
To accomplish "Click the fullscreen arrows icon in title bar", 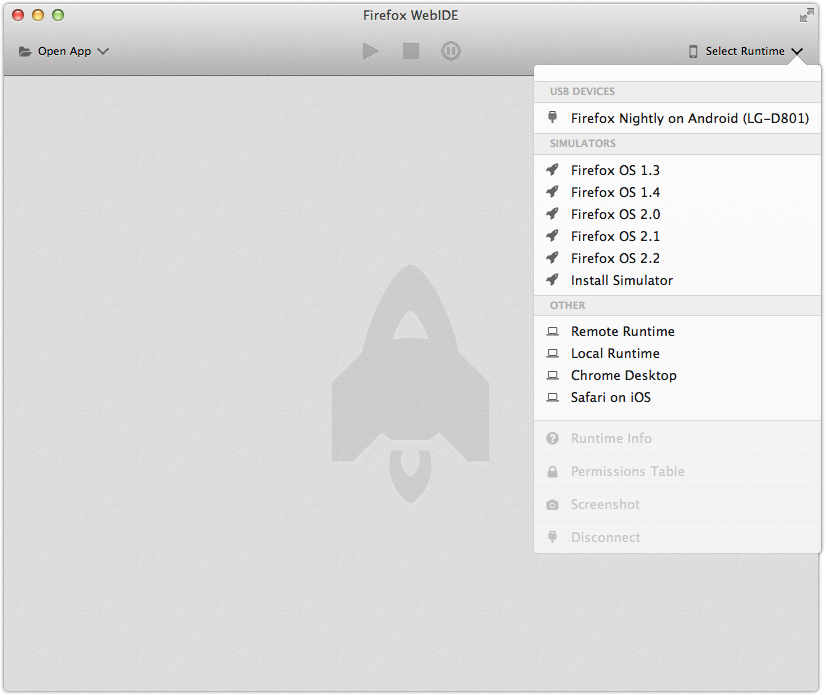I will pos(807,15).
